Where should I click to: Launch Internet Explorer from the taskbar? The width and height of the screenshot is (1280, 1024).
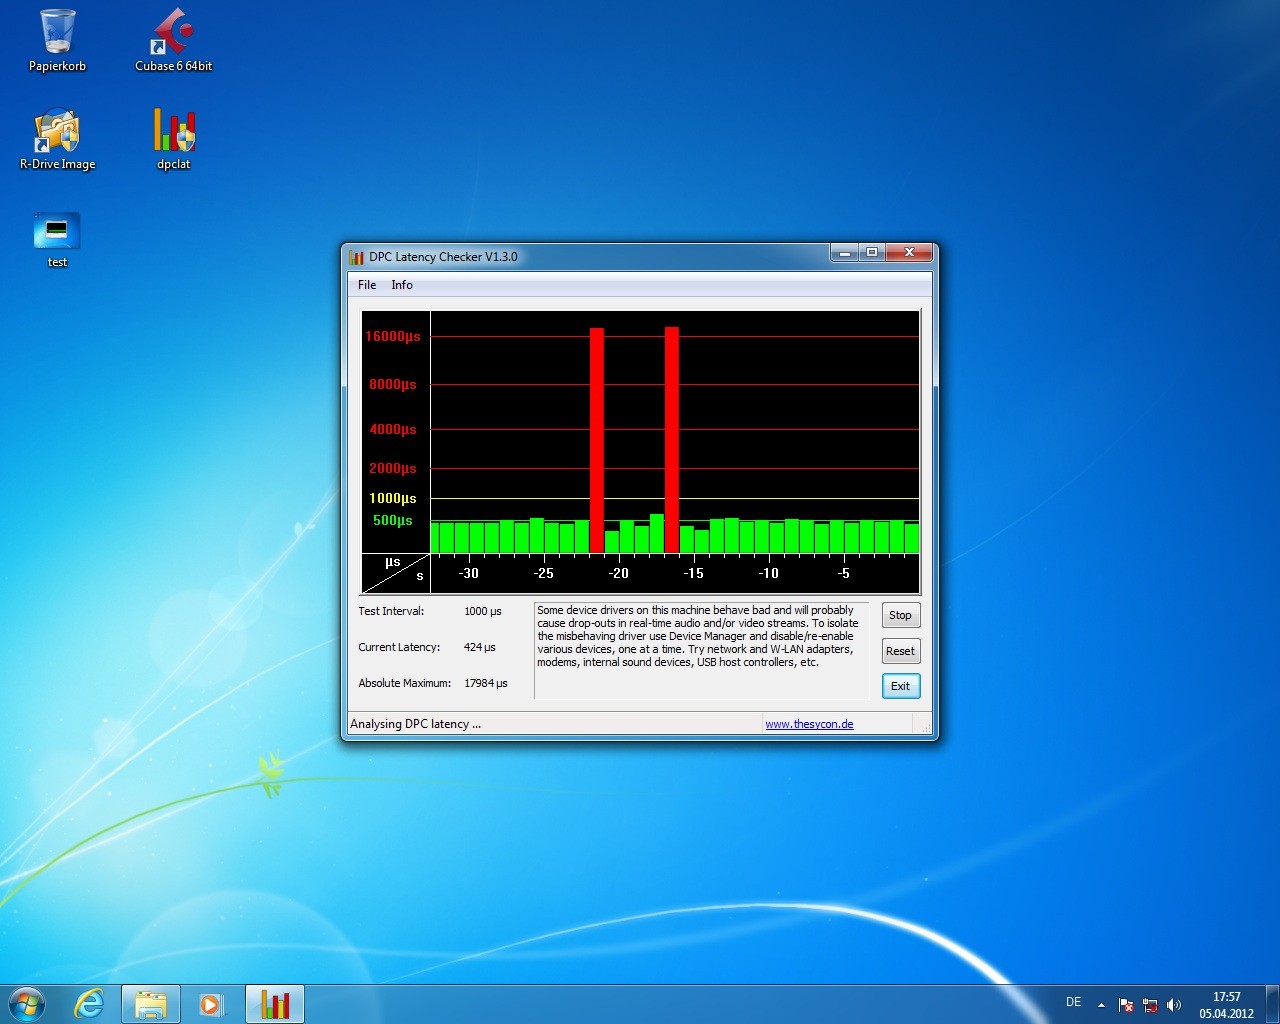pyautogui.click(x=90, y=1004)
